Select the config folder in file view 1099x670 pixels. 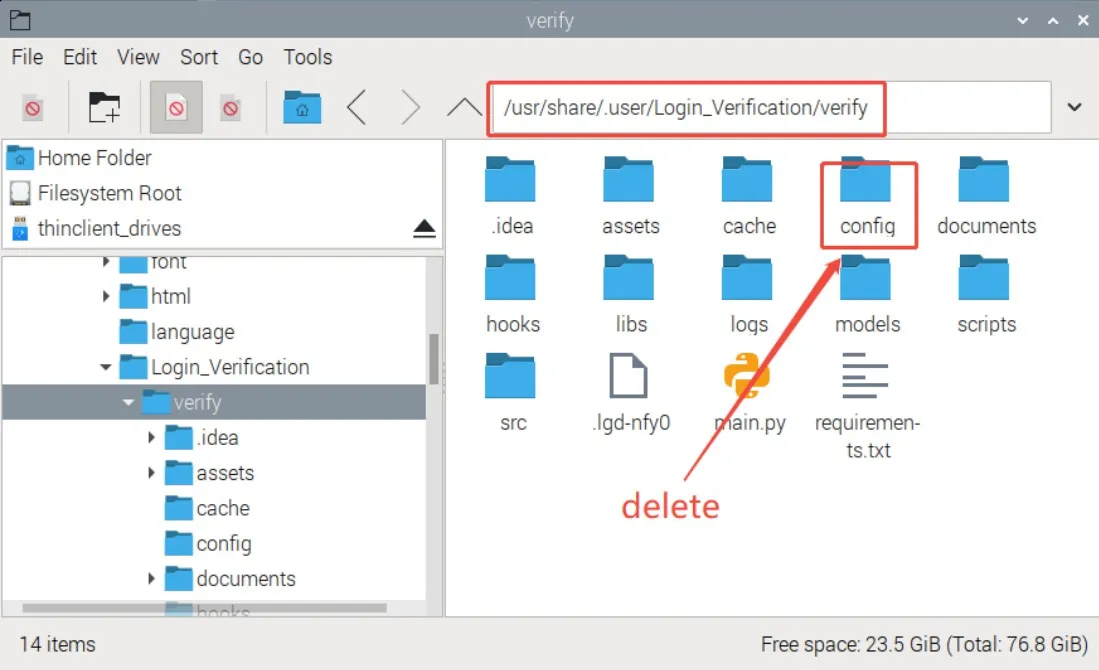(866, 184)
